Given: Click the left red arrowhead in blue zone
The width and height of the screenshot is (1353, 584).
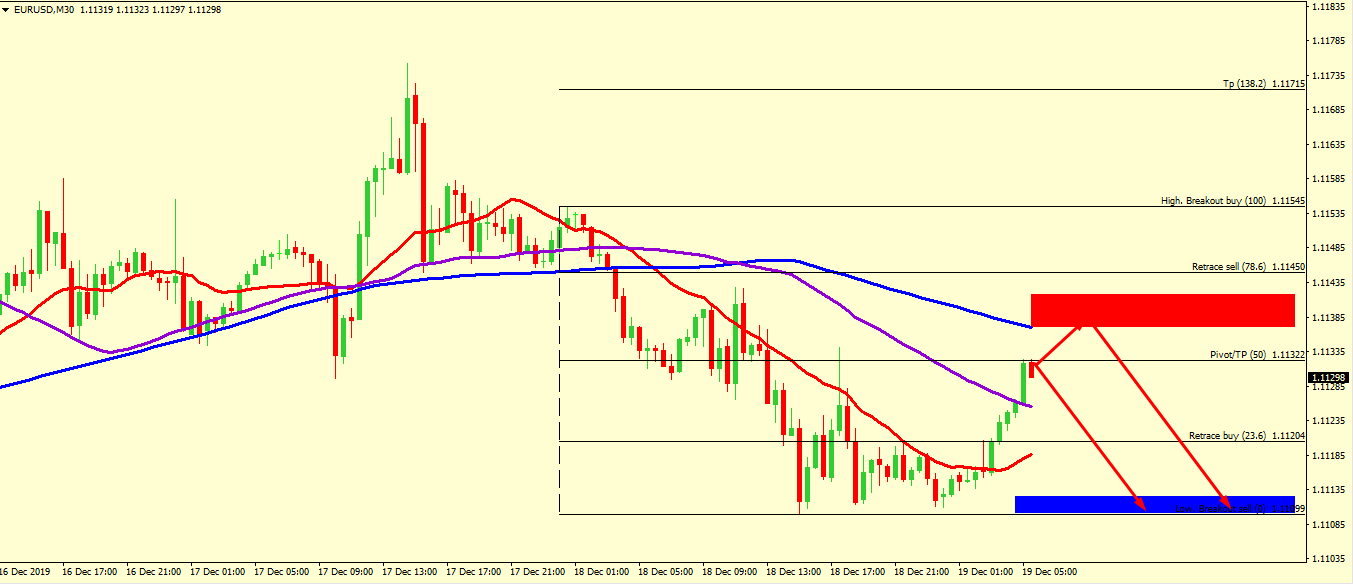Looking at the screenshot, I should click(x=1138, y=505).
